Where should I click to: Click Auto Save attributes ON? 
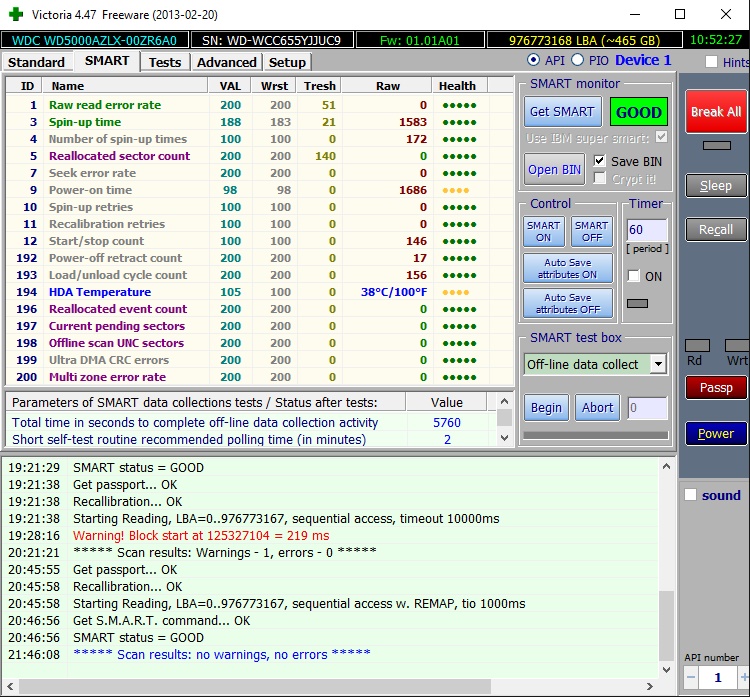point(568,268)
